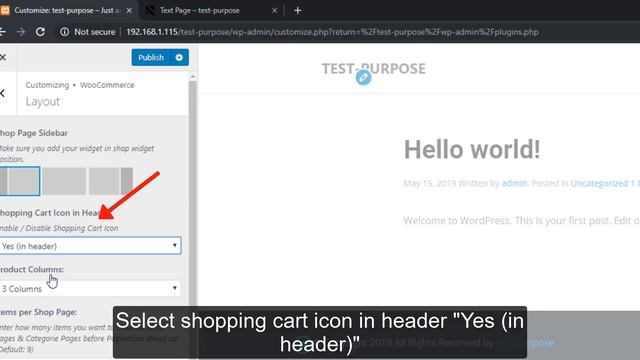Open a new browser tab
Image resolution: width=640 pixels, height=360 pixels.
[x=298, y=11]
